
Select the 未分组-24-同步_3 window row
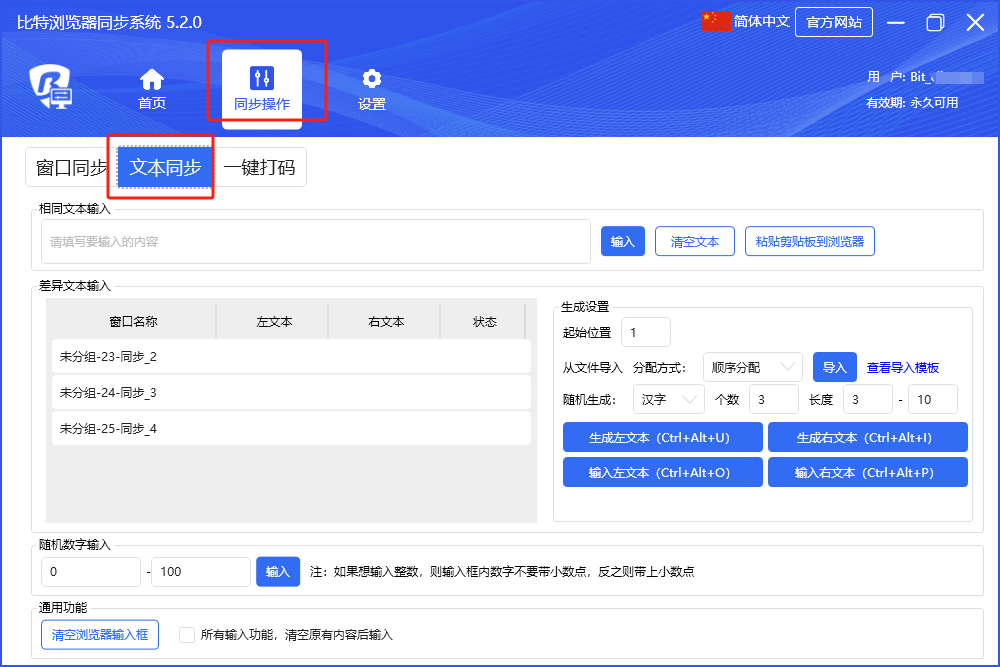290,392
